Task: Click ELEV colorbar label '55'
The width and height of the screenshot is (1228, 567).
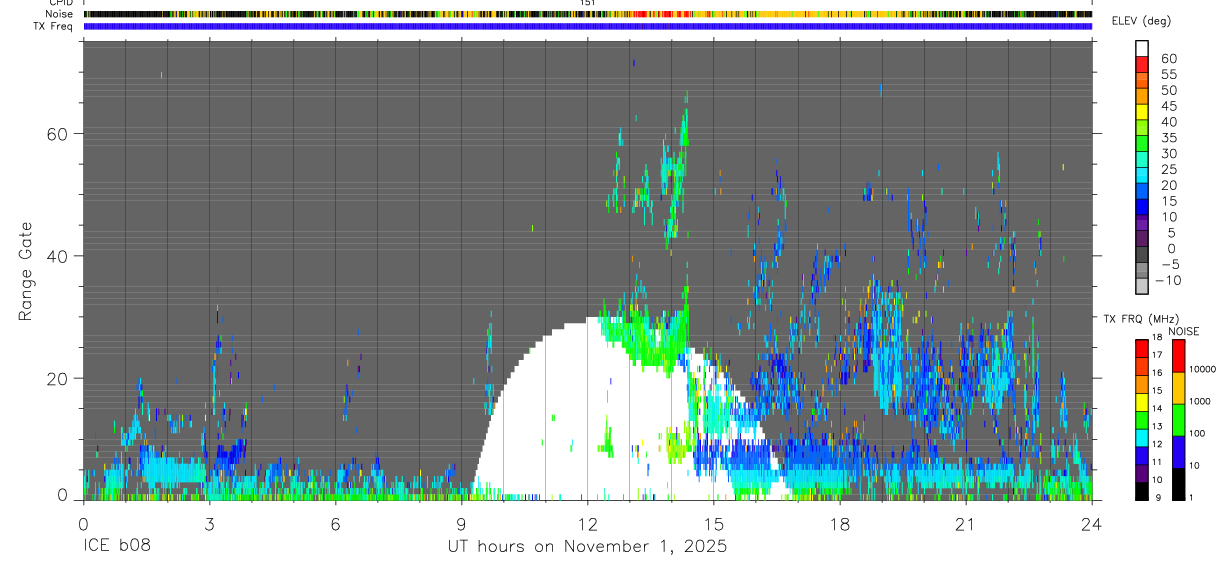Action: (x=1168, y=75)
